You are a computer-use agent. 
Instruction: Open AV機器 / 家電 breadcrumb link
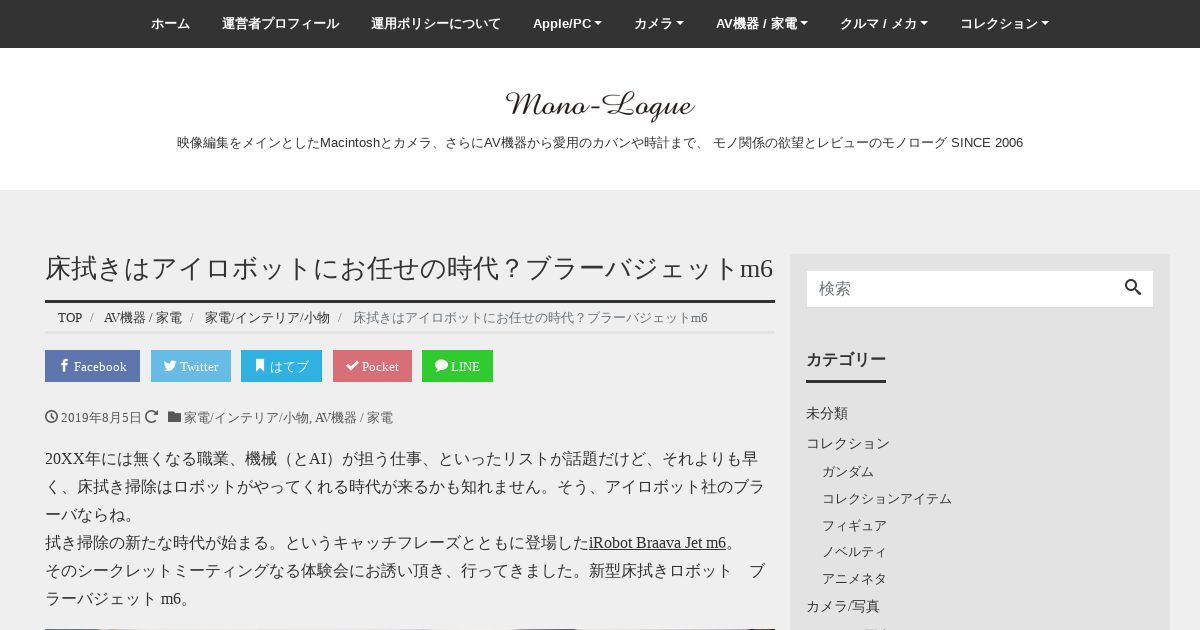143,318
